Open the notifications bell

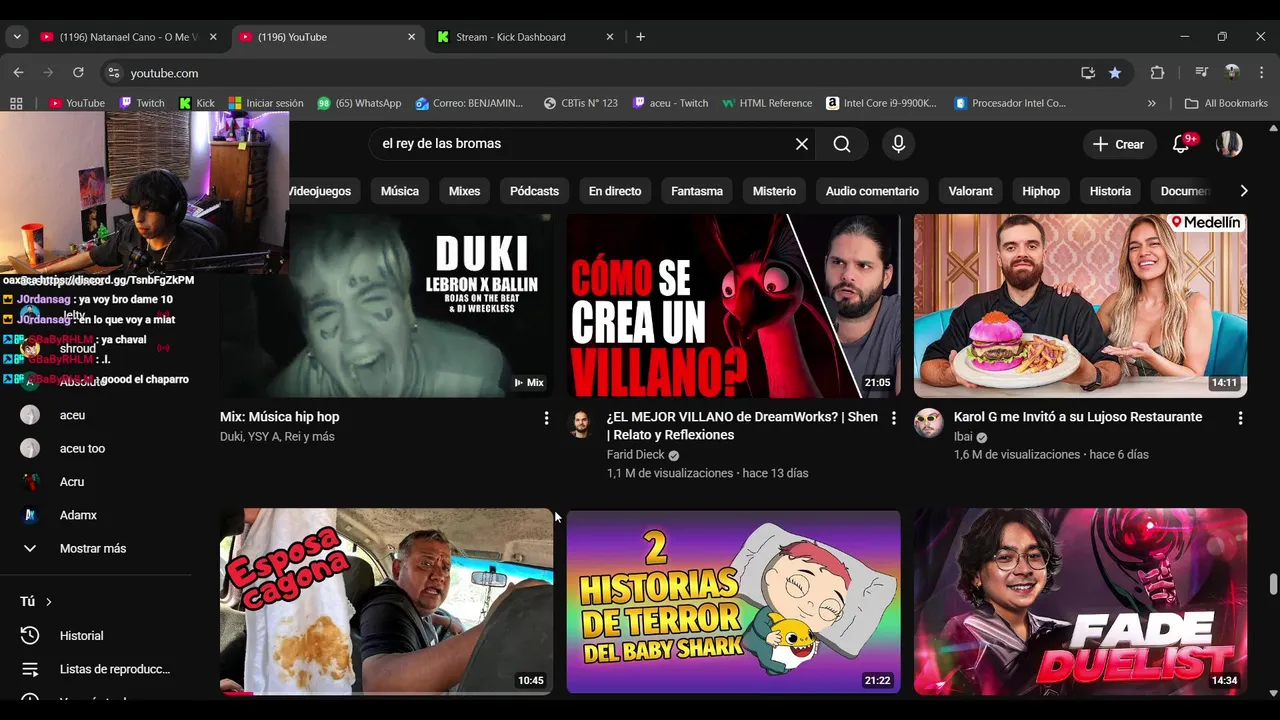(x=1181, y=144)
